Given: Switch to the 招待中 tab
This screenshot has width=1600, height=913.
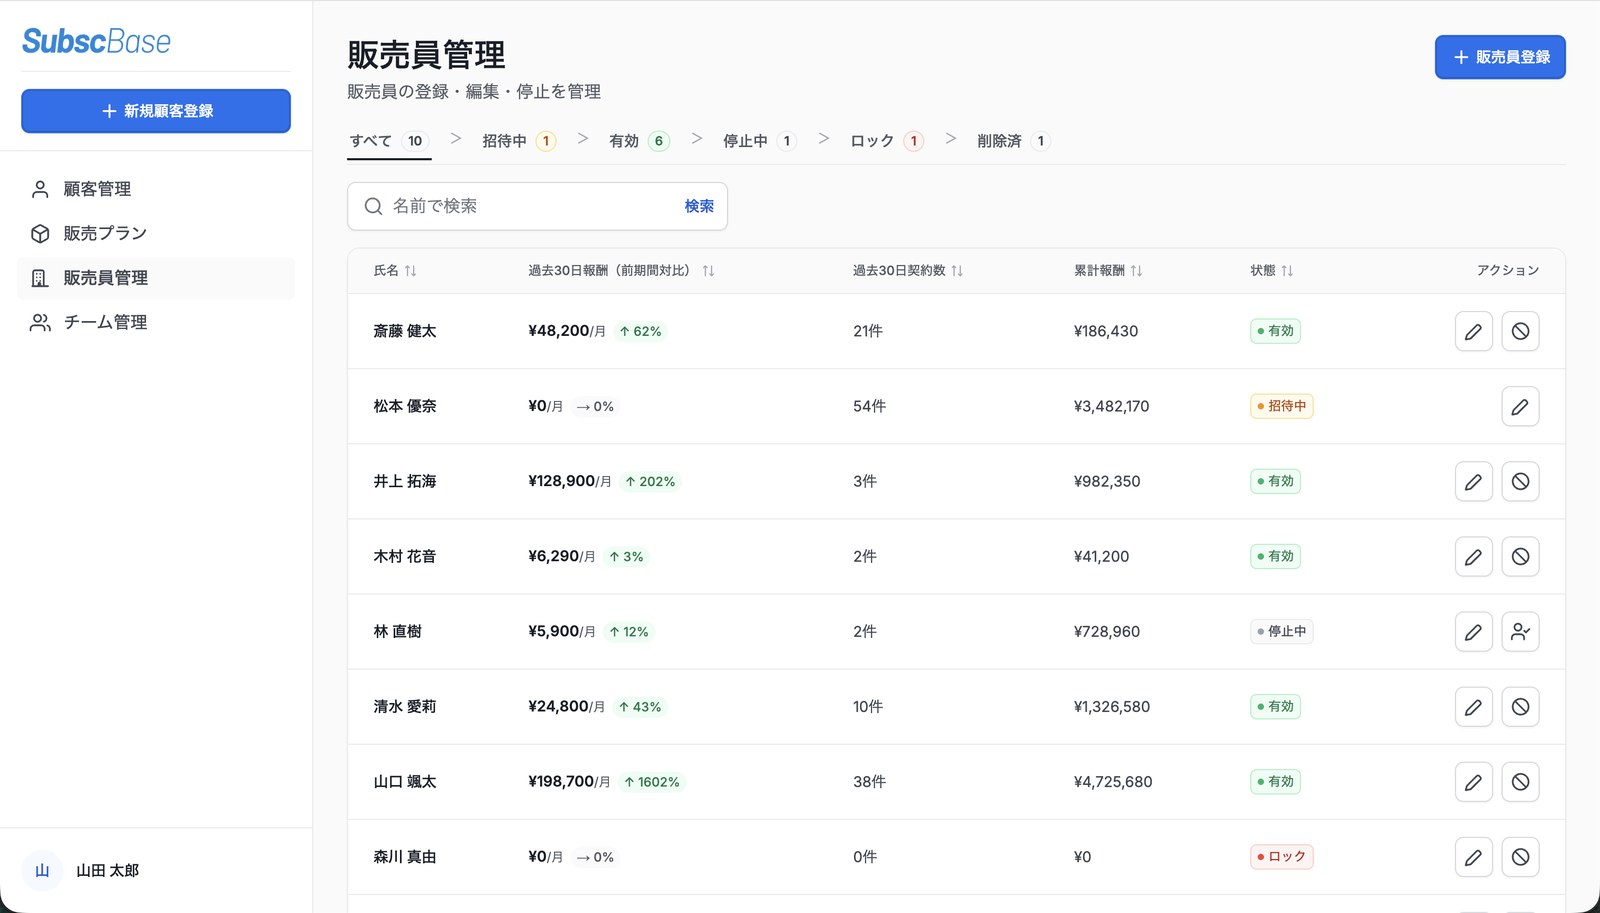Looking at the screenshot, I should 518,141.
